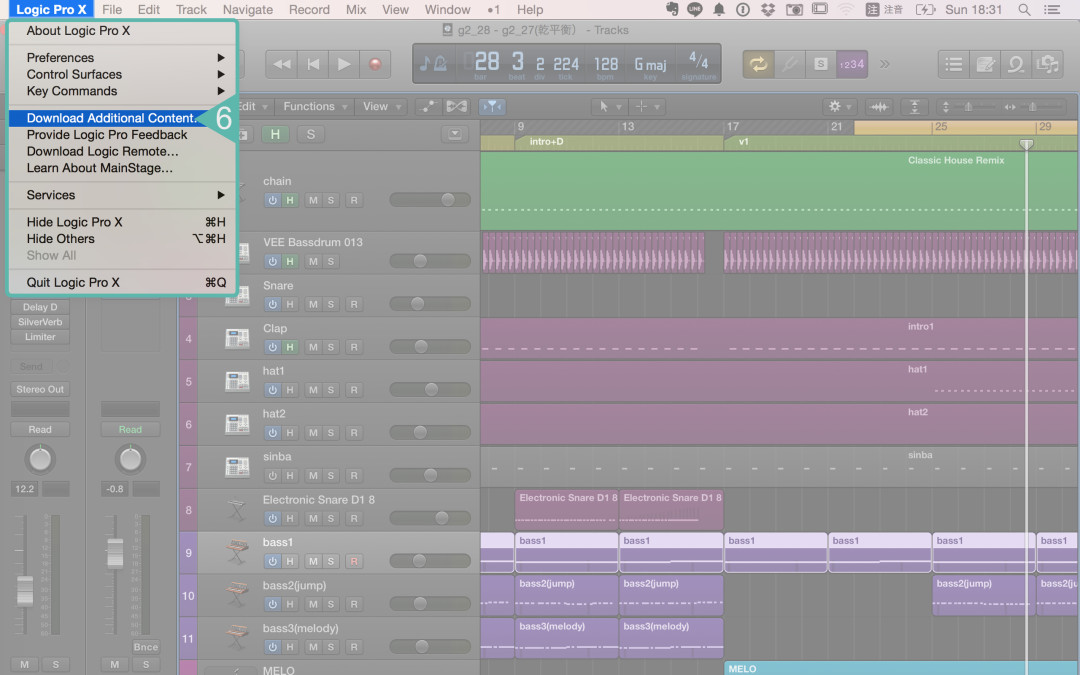
Task: Open the List Editors panel
Action: click(953, 63)
